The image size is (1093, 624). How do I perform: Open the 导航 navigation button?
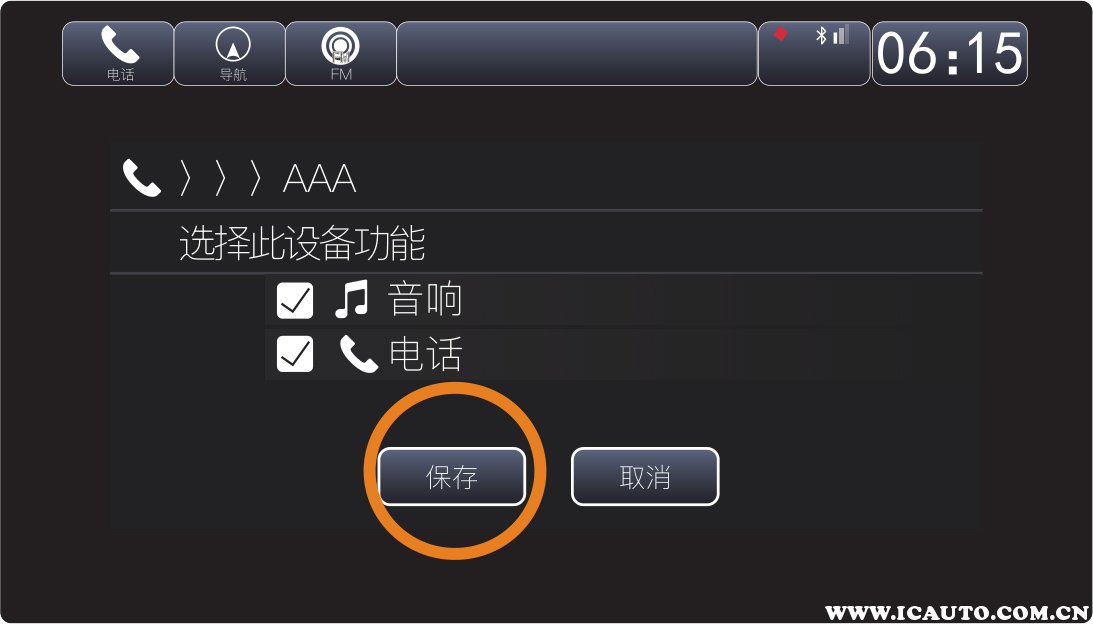pos(230,54)
